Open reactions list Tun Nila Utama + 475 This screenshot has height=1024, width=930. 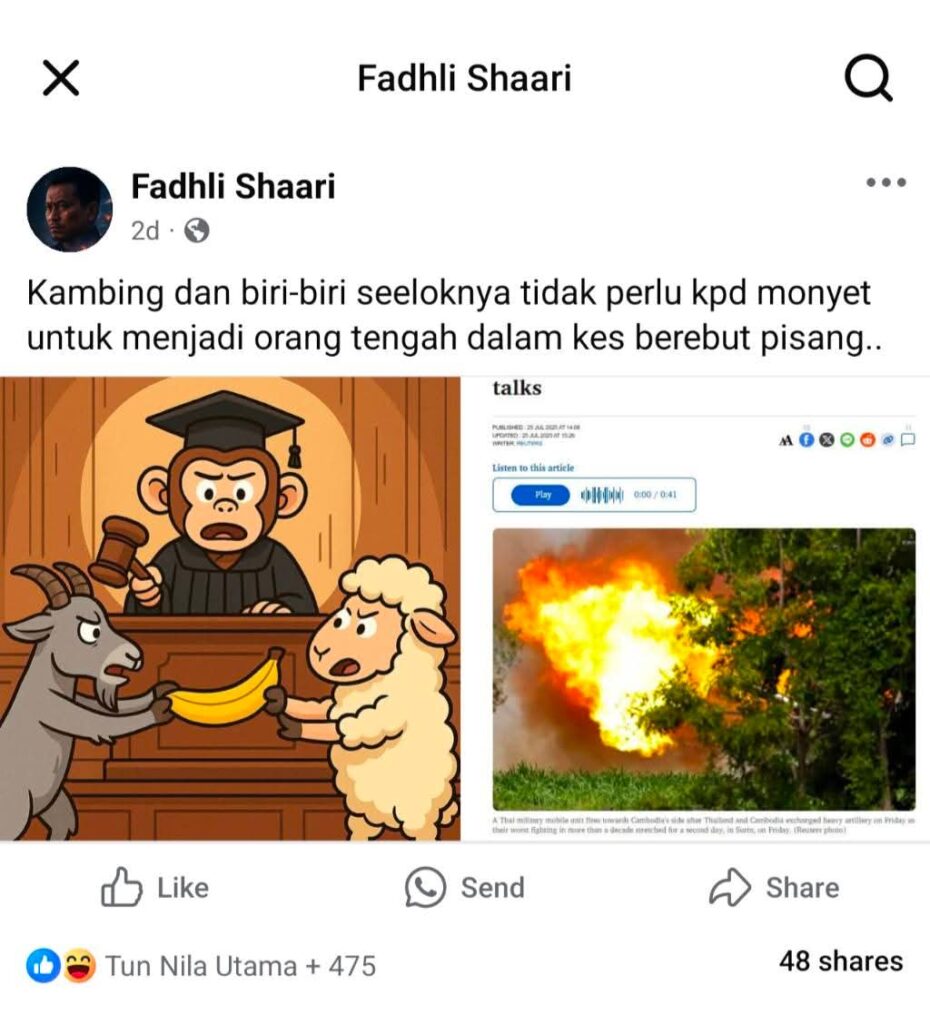click(240, 966)
